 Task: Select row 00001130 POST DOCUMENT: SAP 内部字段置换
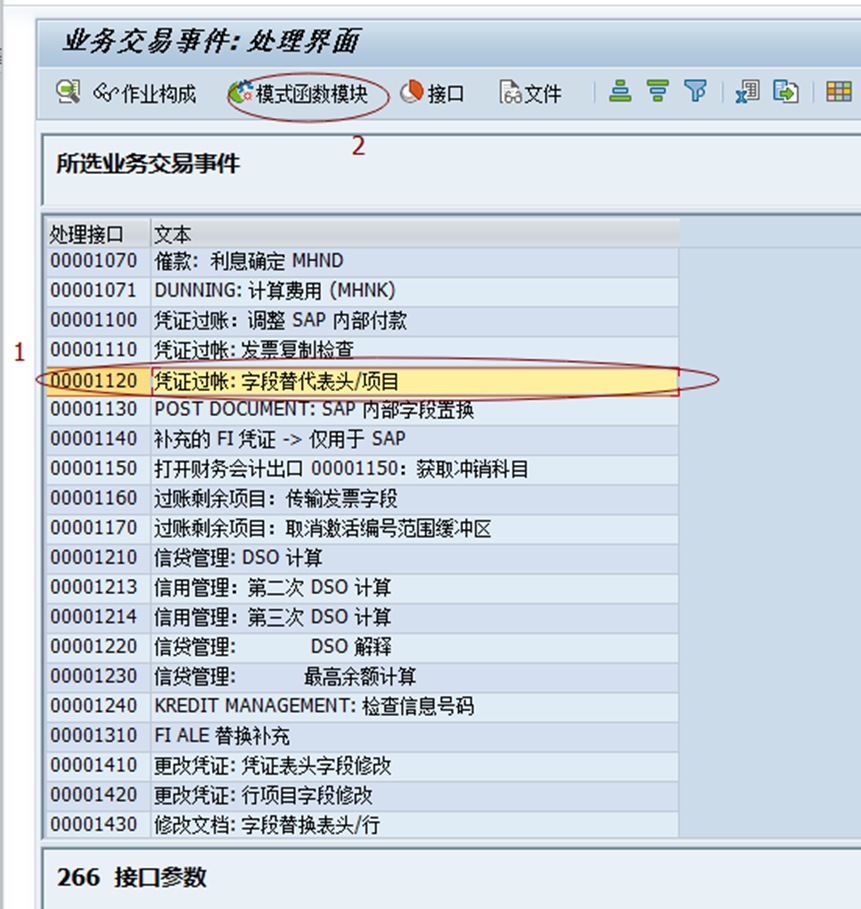click(362, 410)
